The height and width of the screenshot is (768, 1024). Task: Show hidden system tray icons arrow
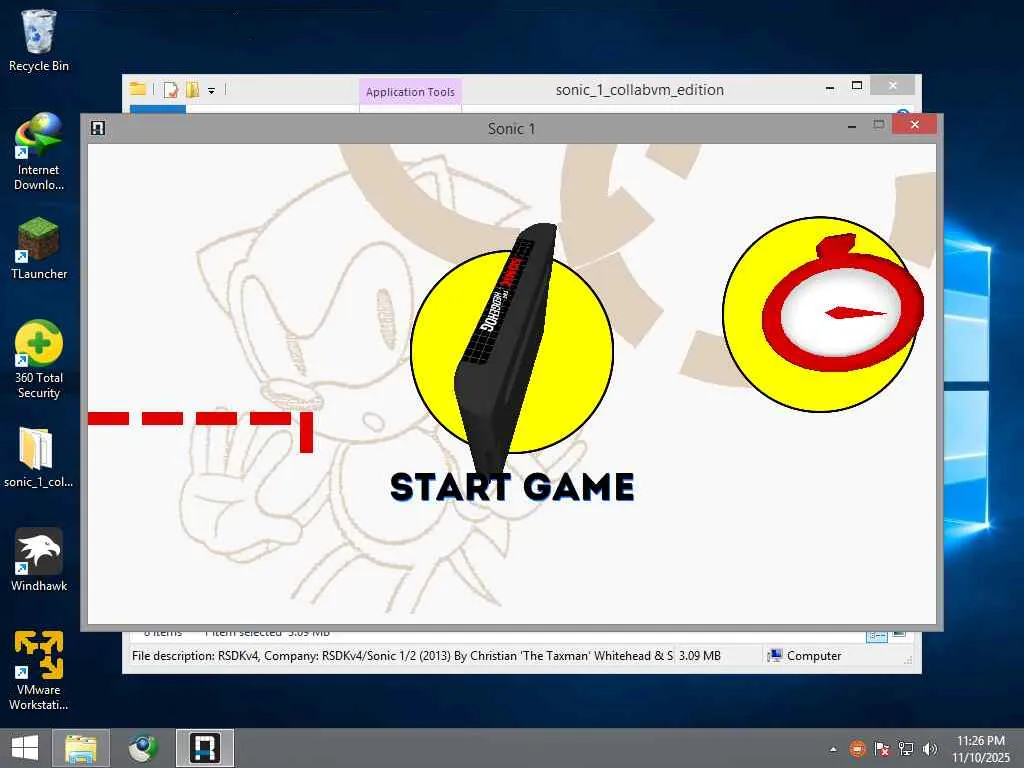pyautogui.click(x=833, y=749)
